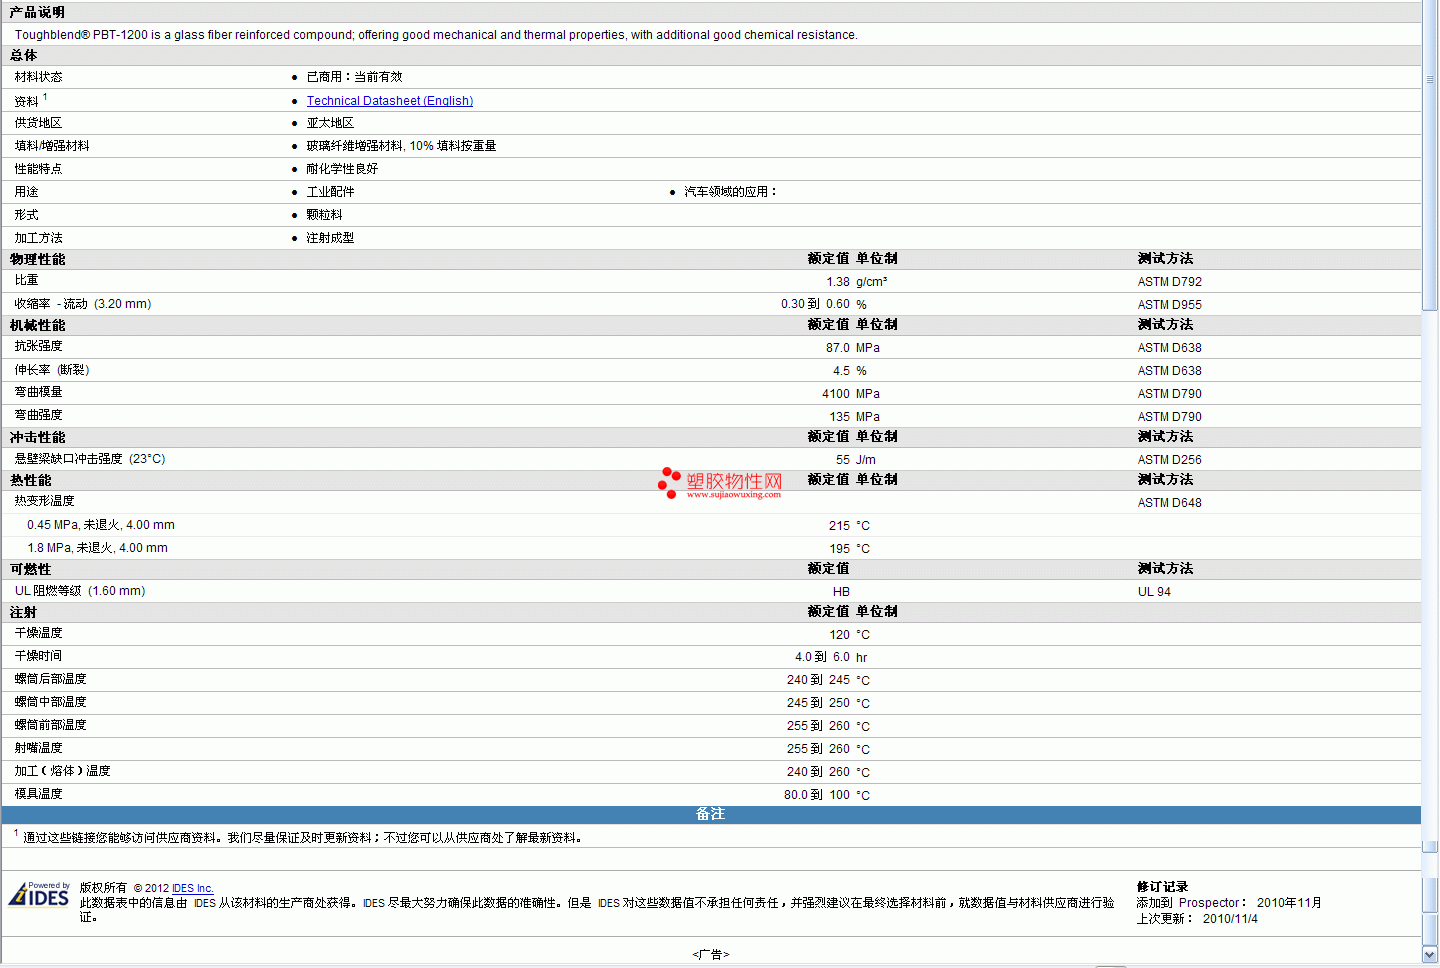Click the "伸长率 (断裂)" row label
The height and width of the screenshot is (968, 1440).
[52, 370]
